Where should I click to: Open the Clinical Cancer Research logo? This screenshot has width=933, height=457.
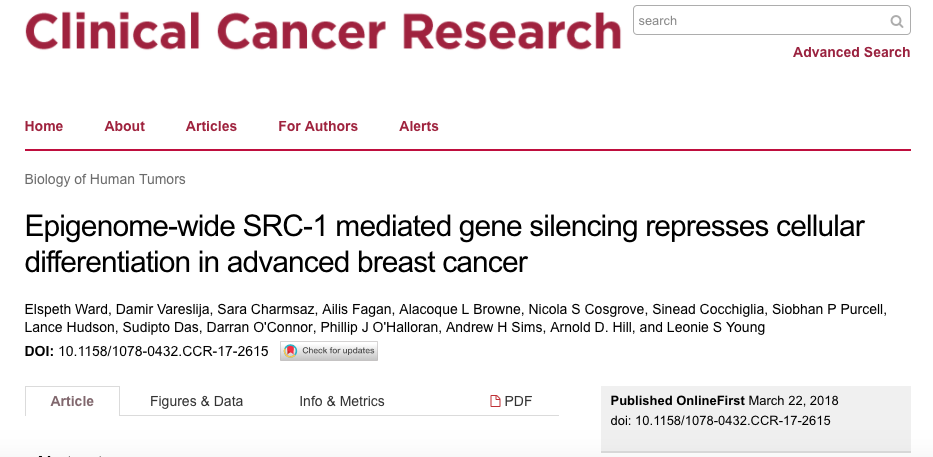point(323,29)
